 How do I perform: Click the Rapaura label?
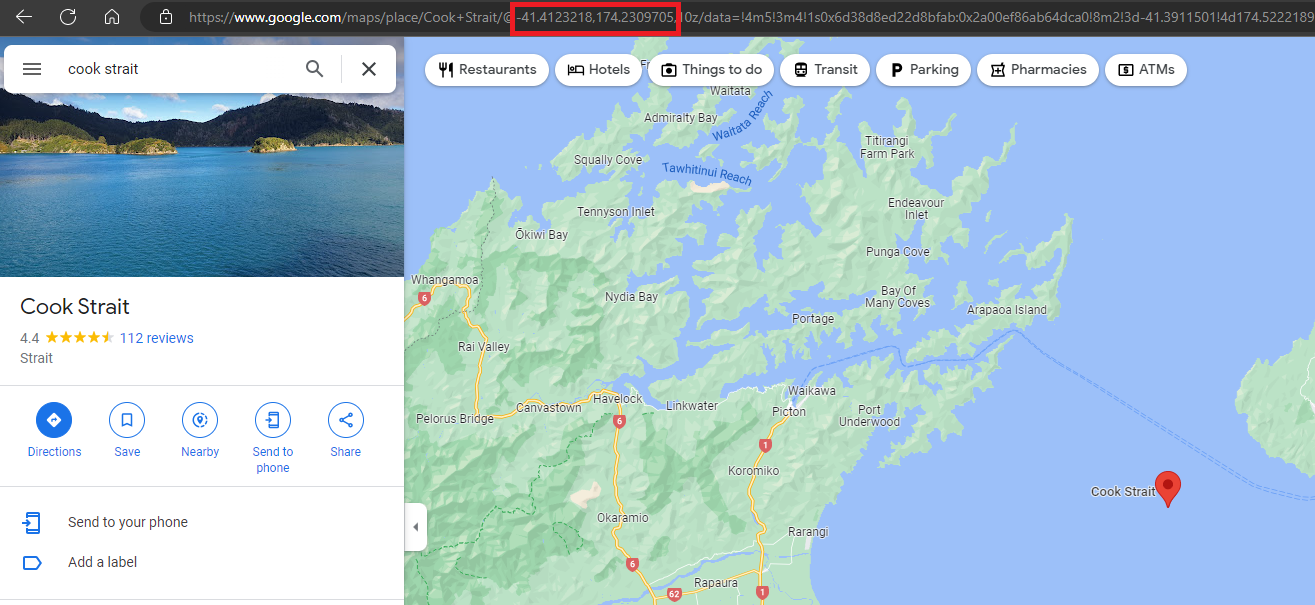[716, 582]
